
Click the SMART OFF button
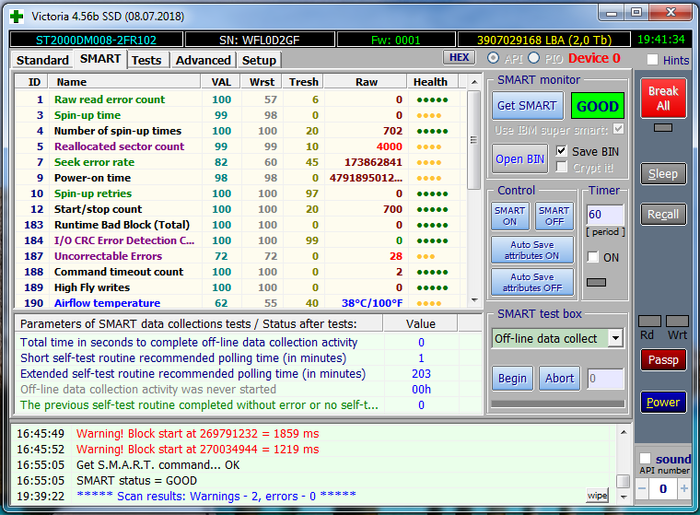(x=554, y=216)
